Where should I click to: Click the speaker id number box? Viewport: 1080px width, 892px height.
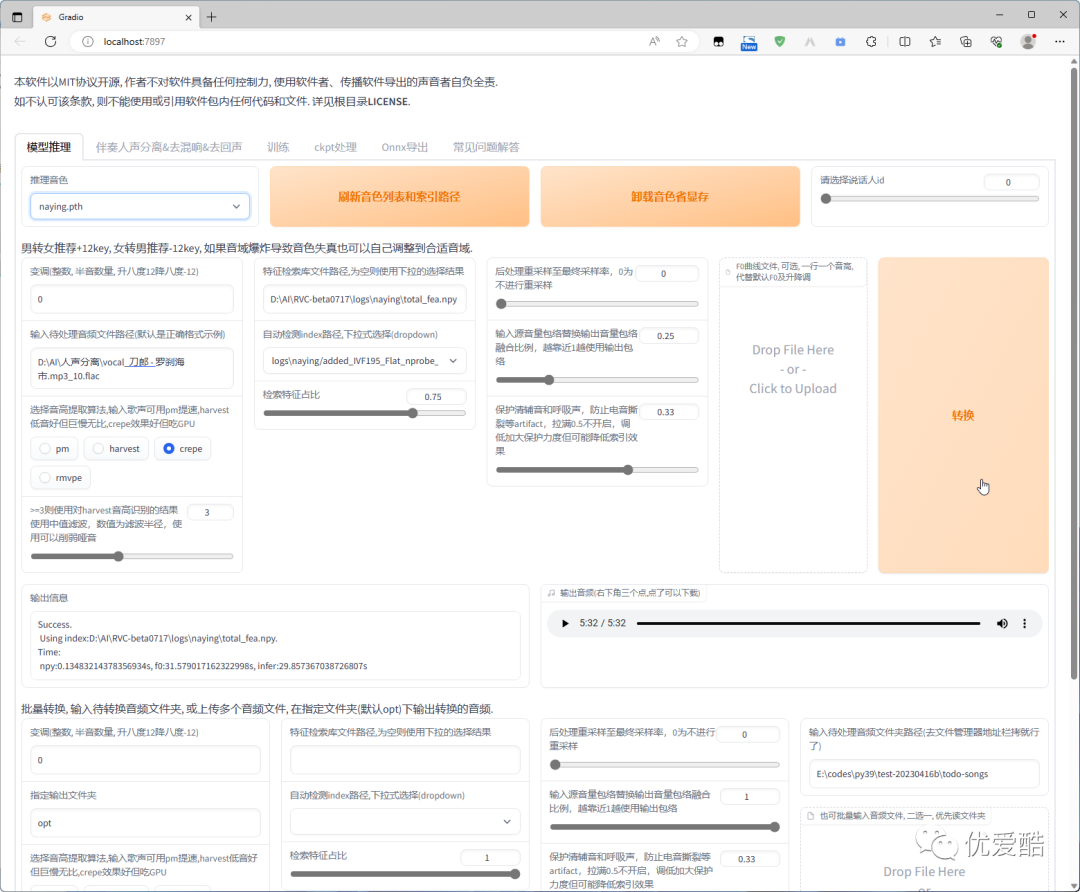point(1011,183)
